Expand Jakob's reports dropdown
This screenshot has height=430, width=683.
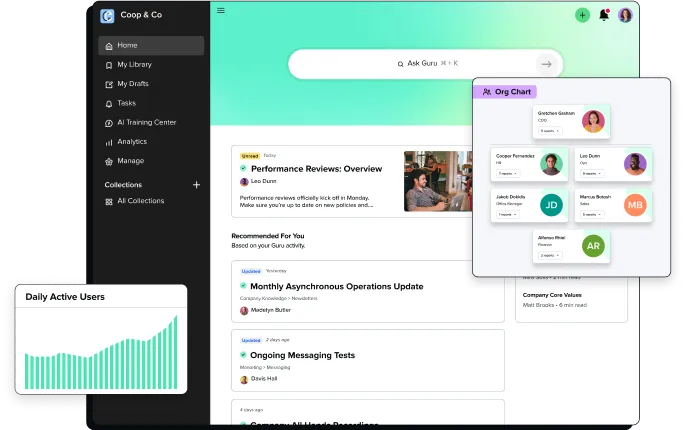click(x=508, y=214)
